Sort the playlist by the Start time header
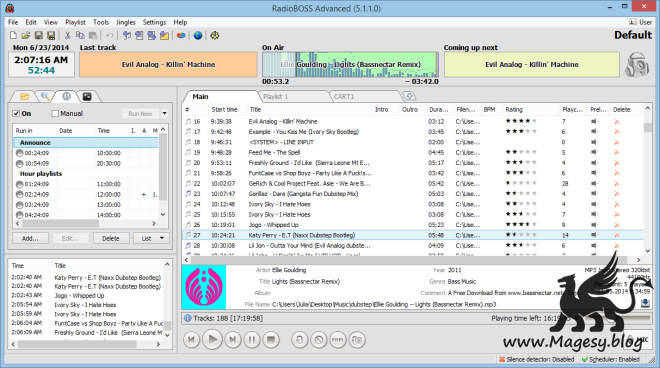Viewport: 660px width, 368px height. 224,109
